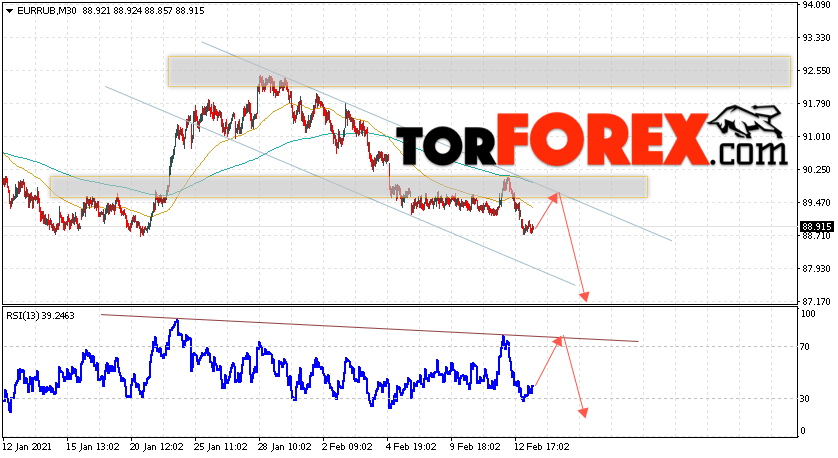
Task: Select the 28 Jan 10:02 time label
Action: (285, 446)
